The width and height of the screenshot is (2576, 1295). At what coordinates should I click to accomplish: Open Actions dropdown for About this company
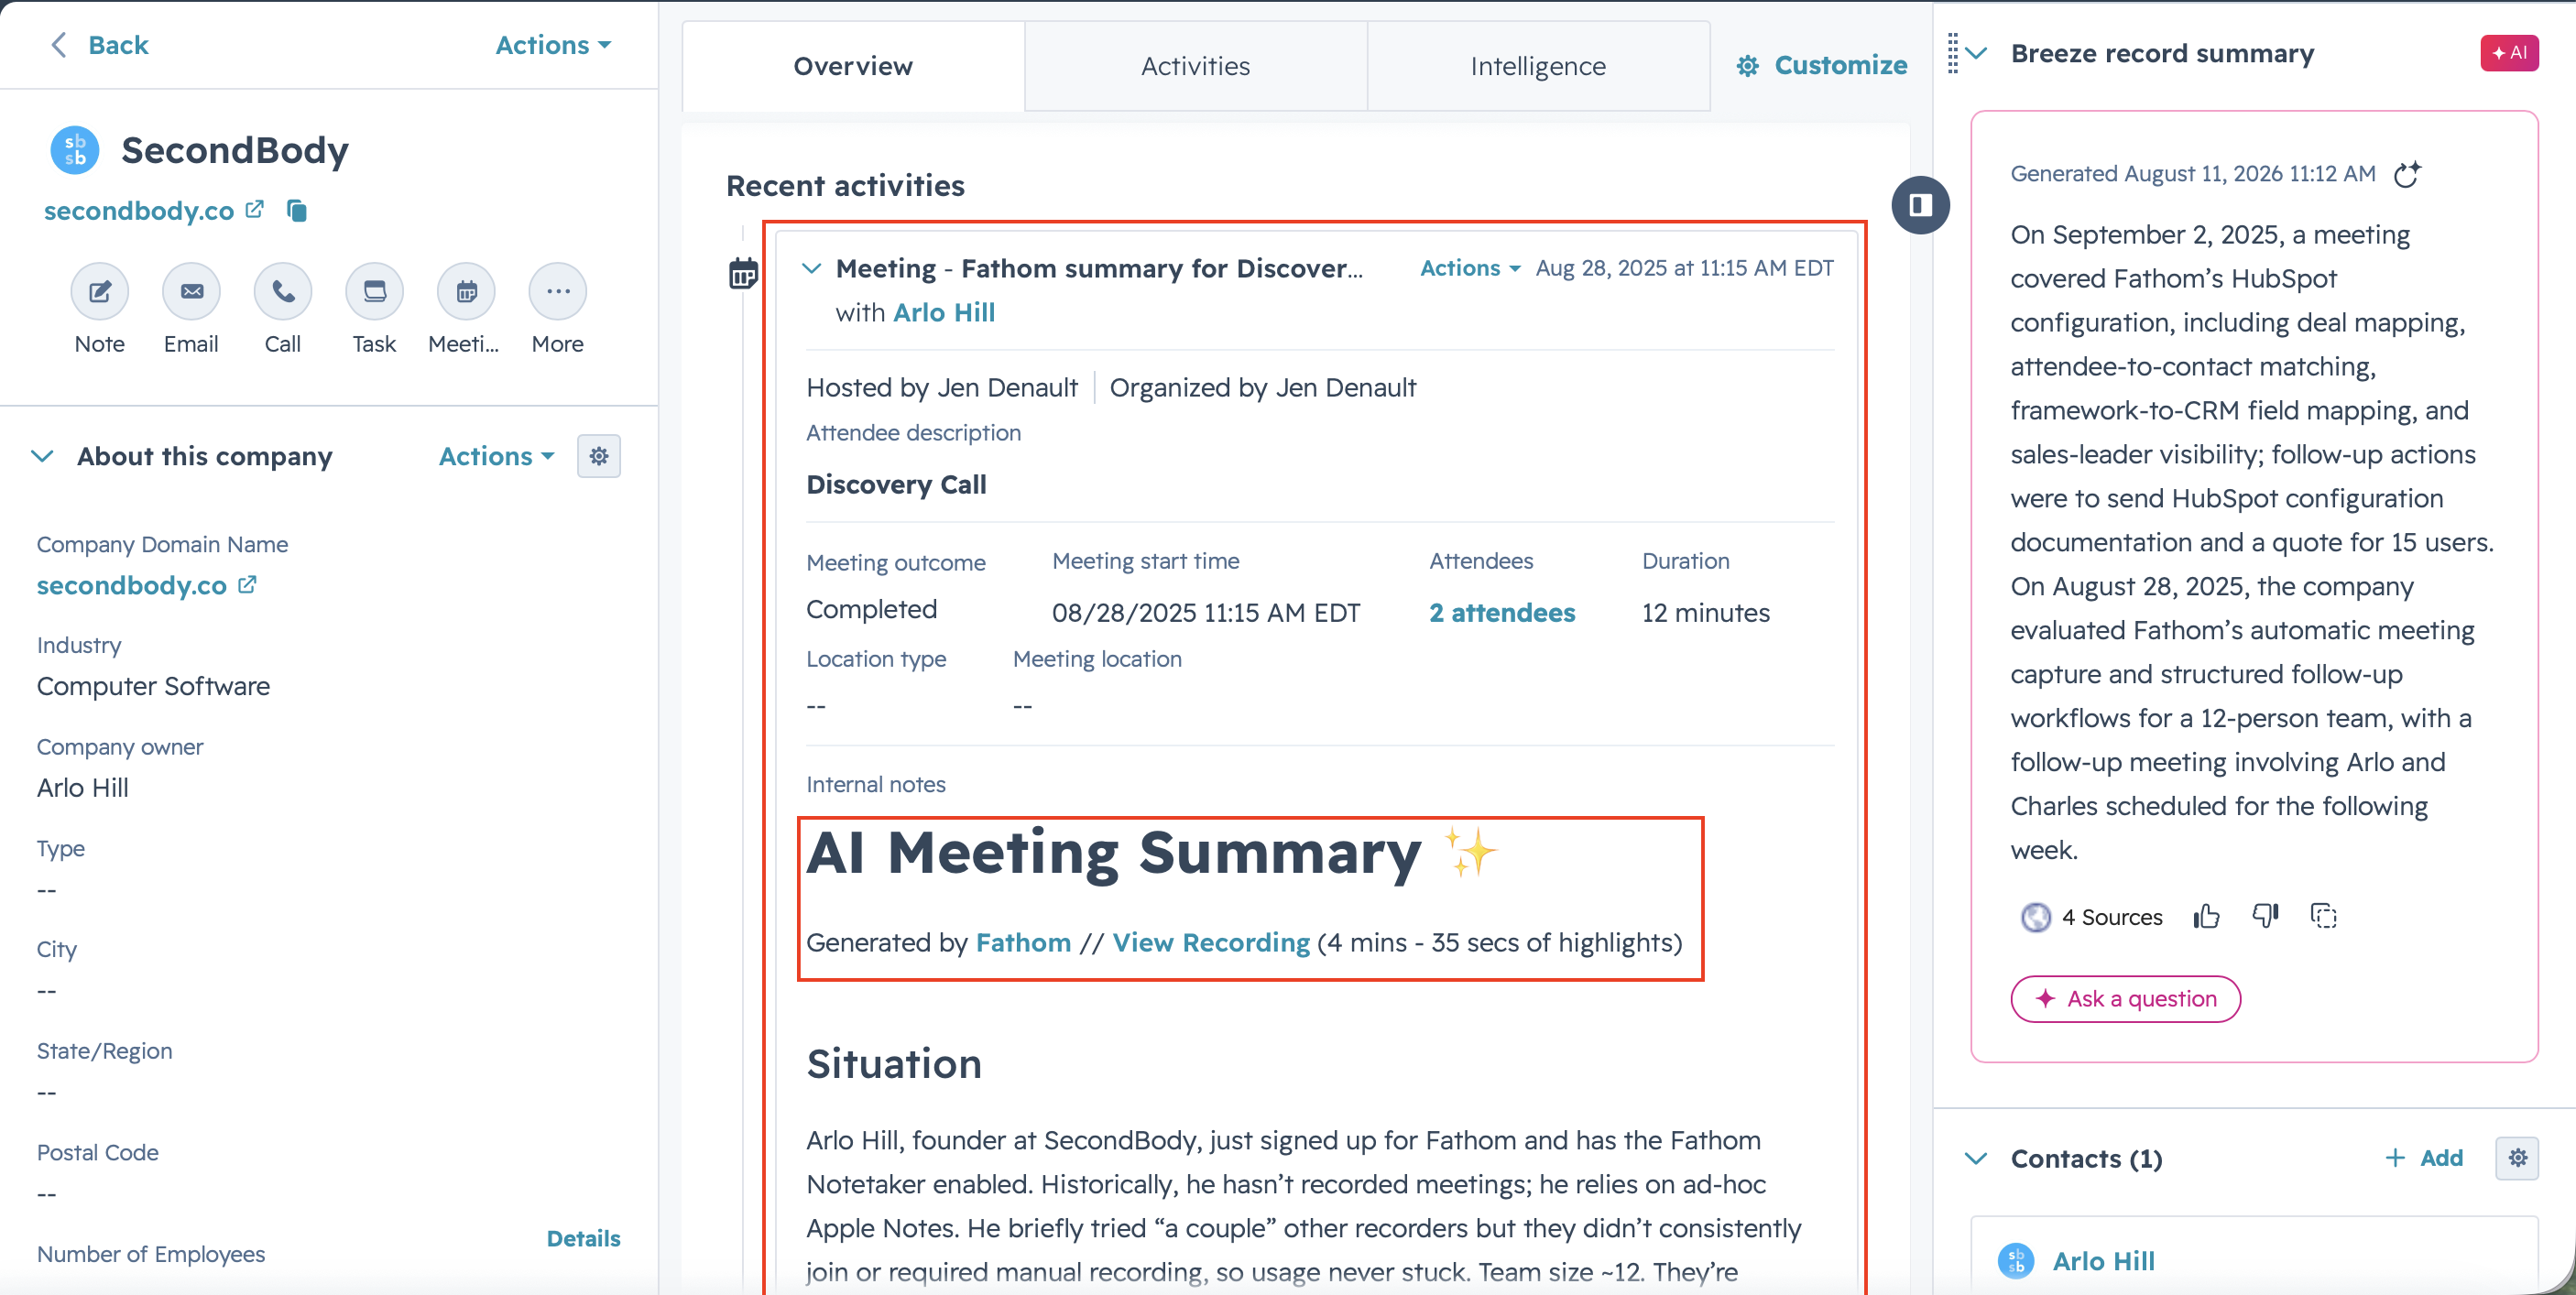pos(496,456)
